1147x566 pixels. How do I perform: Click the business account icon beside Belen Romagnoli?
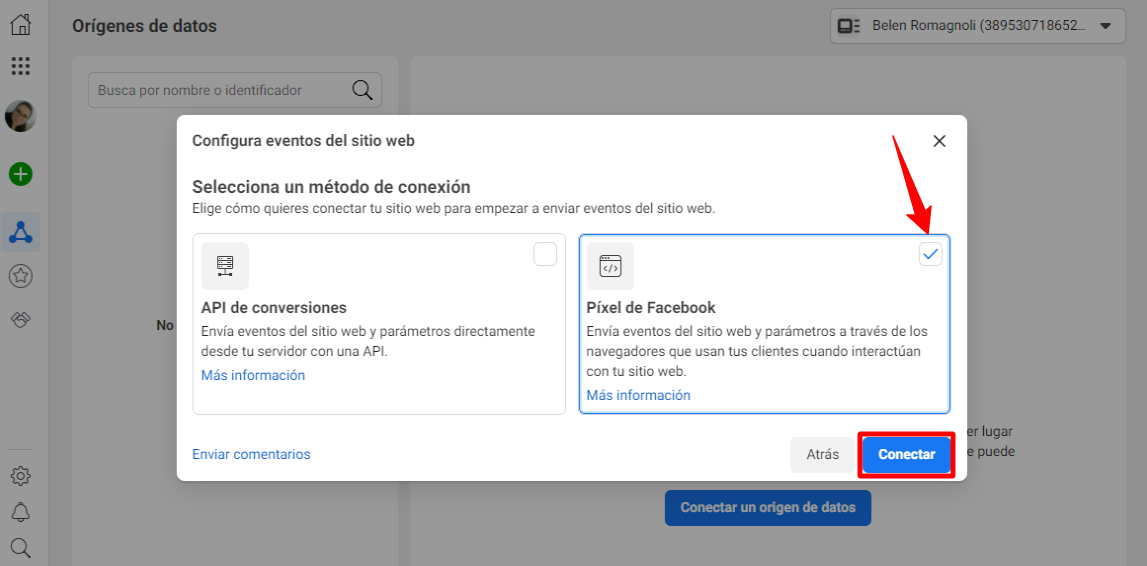click(x=849, y=26)
